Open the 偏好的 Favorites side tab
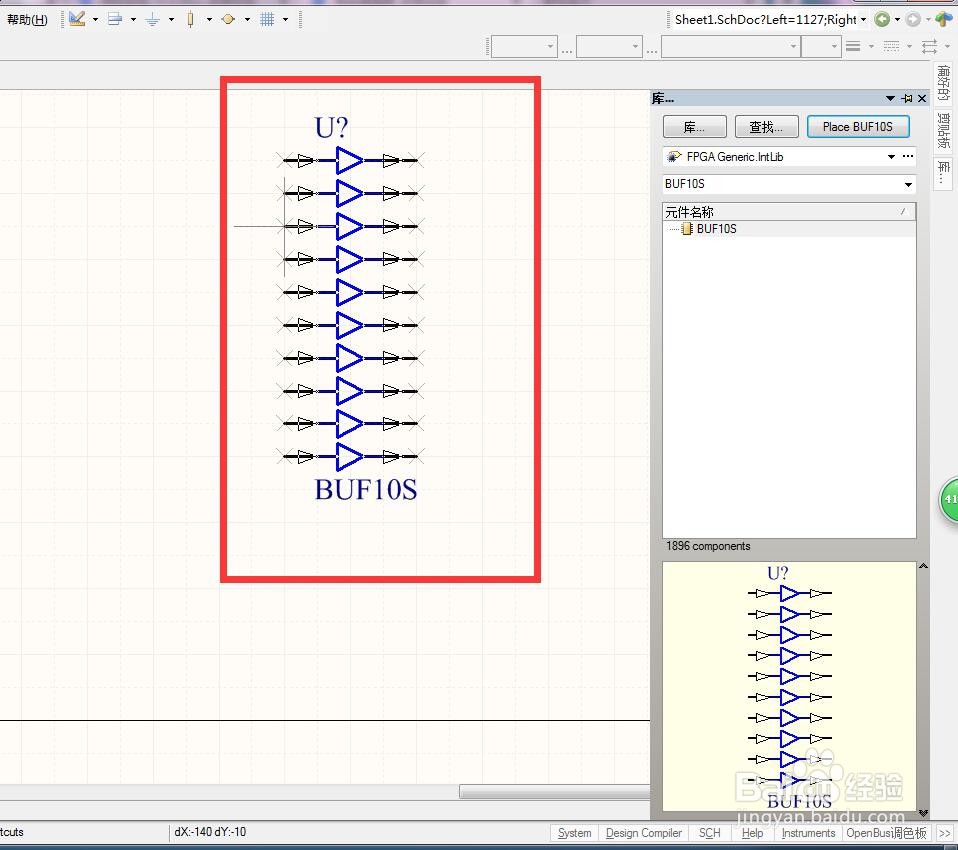958x850 pixels. point(944,83)
